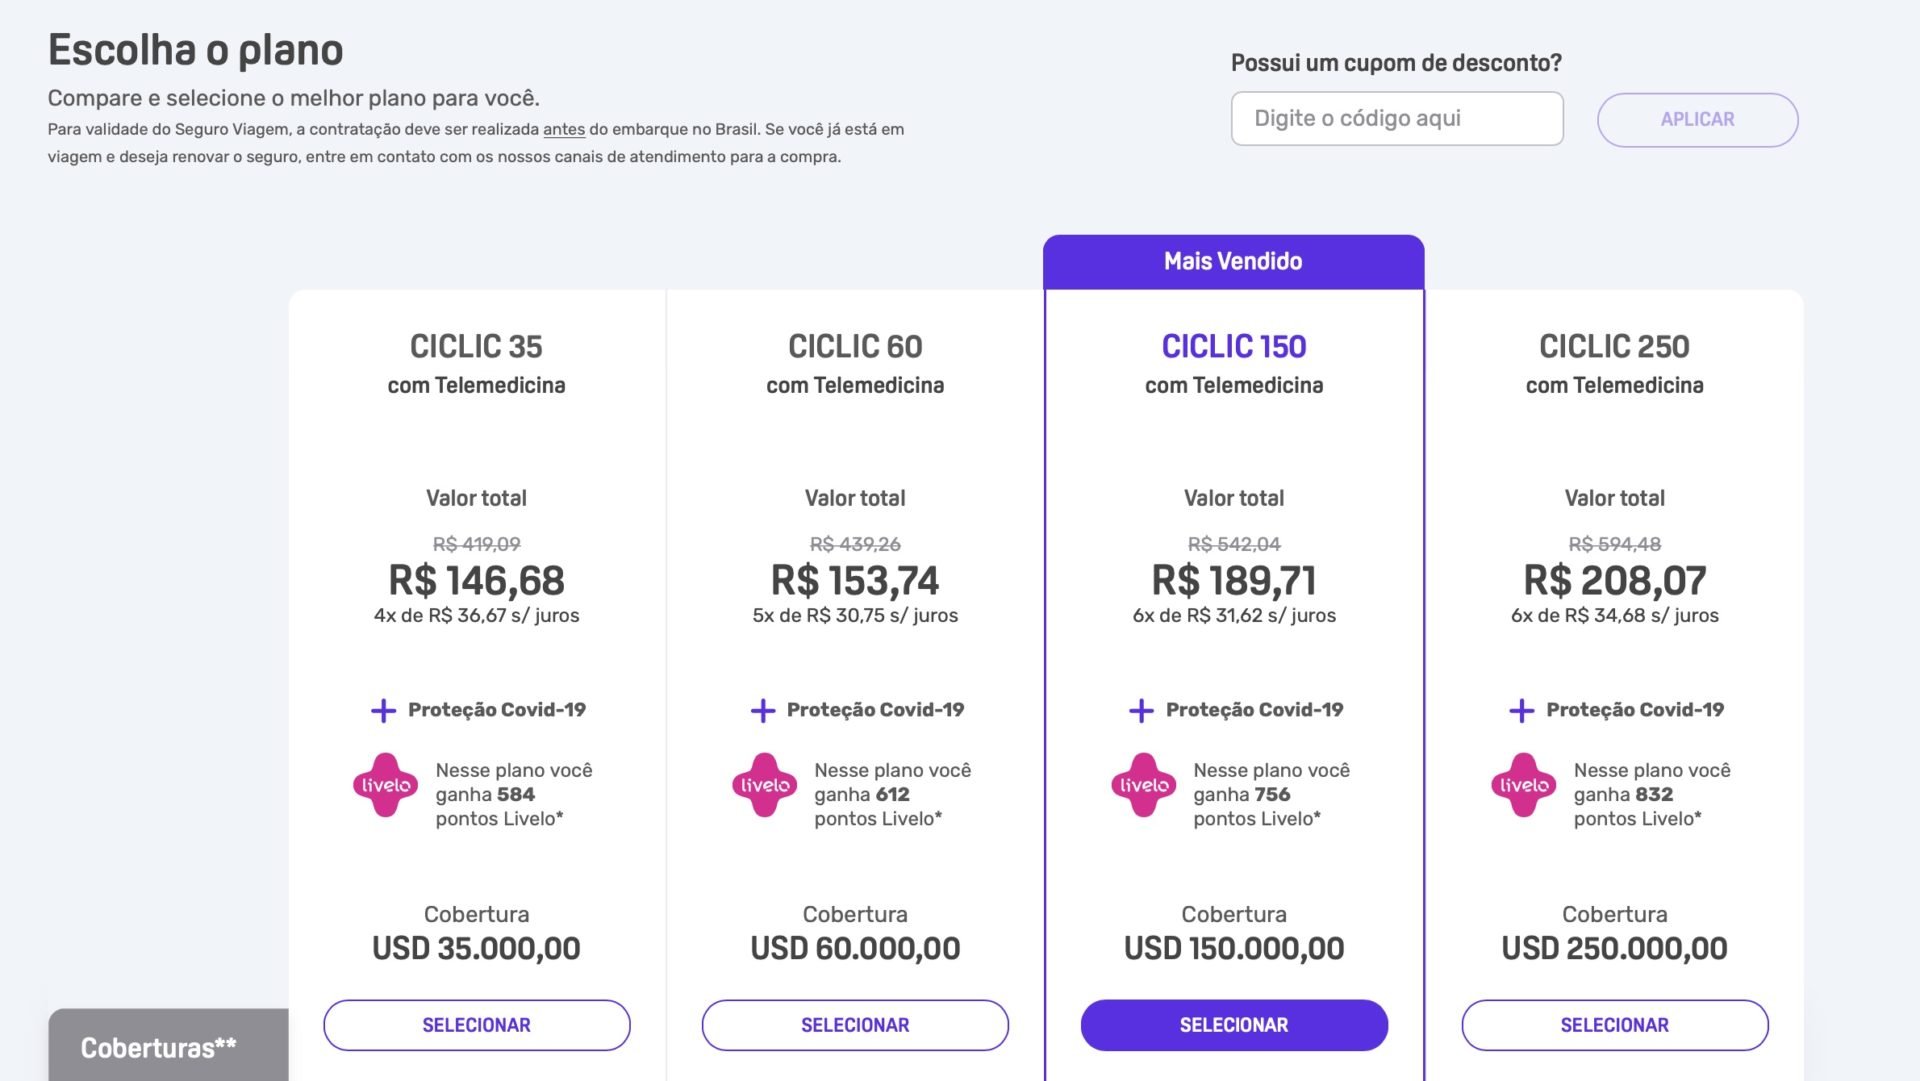Click the underlined 'antes' link
This screenshot has width=1920, height=1081.
(564, 129)
